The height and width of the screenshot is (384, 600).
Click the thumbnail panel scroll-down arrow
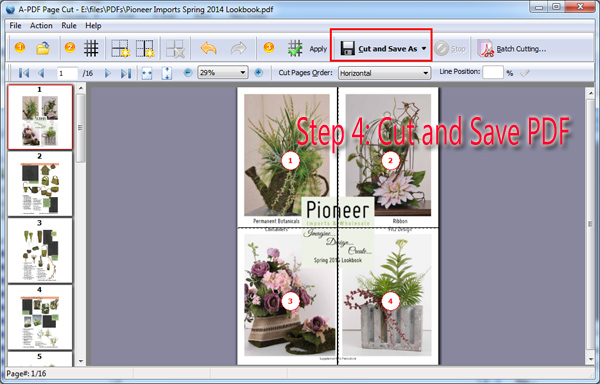point(80,361)
